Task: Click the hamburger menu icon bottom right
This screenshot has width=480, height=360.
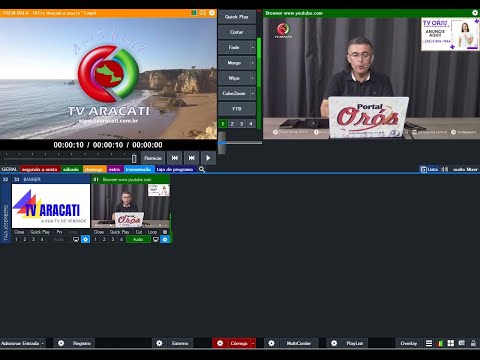Action: (x=429, y=343)
